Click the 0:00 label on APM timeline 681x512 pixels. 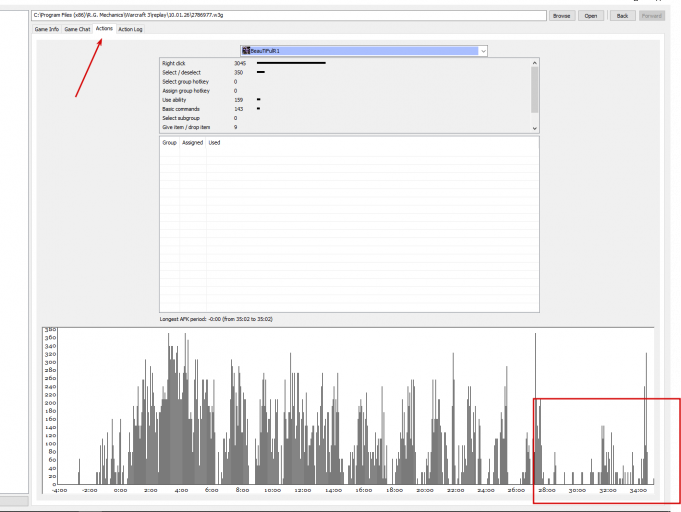120,490
